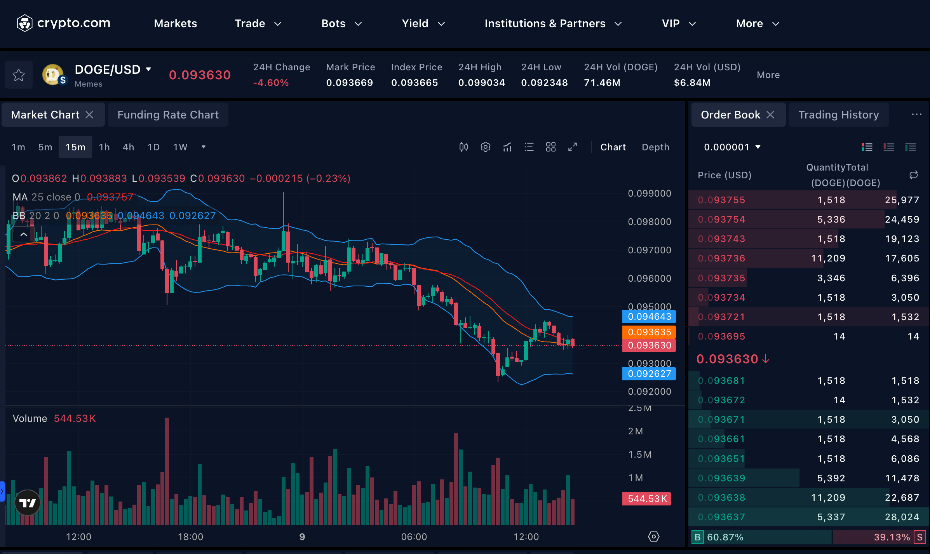
Task: Expand the side panel handle left of TradingView logo
Action: pyautogui.click(x=2, y=492)
